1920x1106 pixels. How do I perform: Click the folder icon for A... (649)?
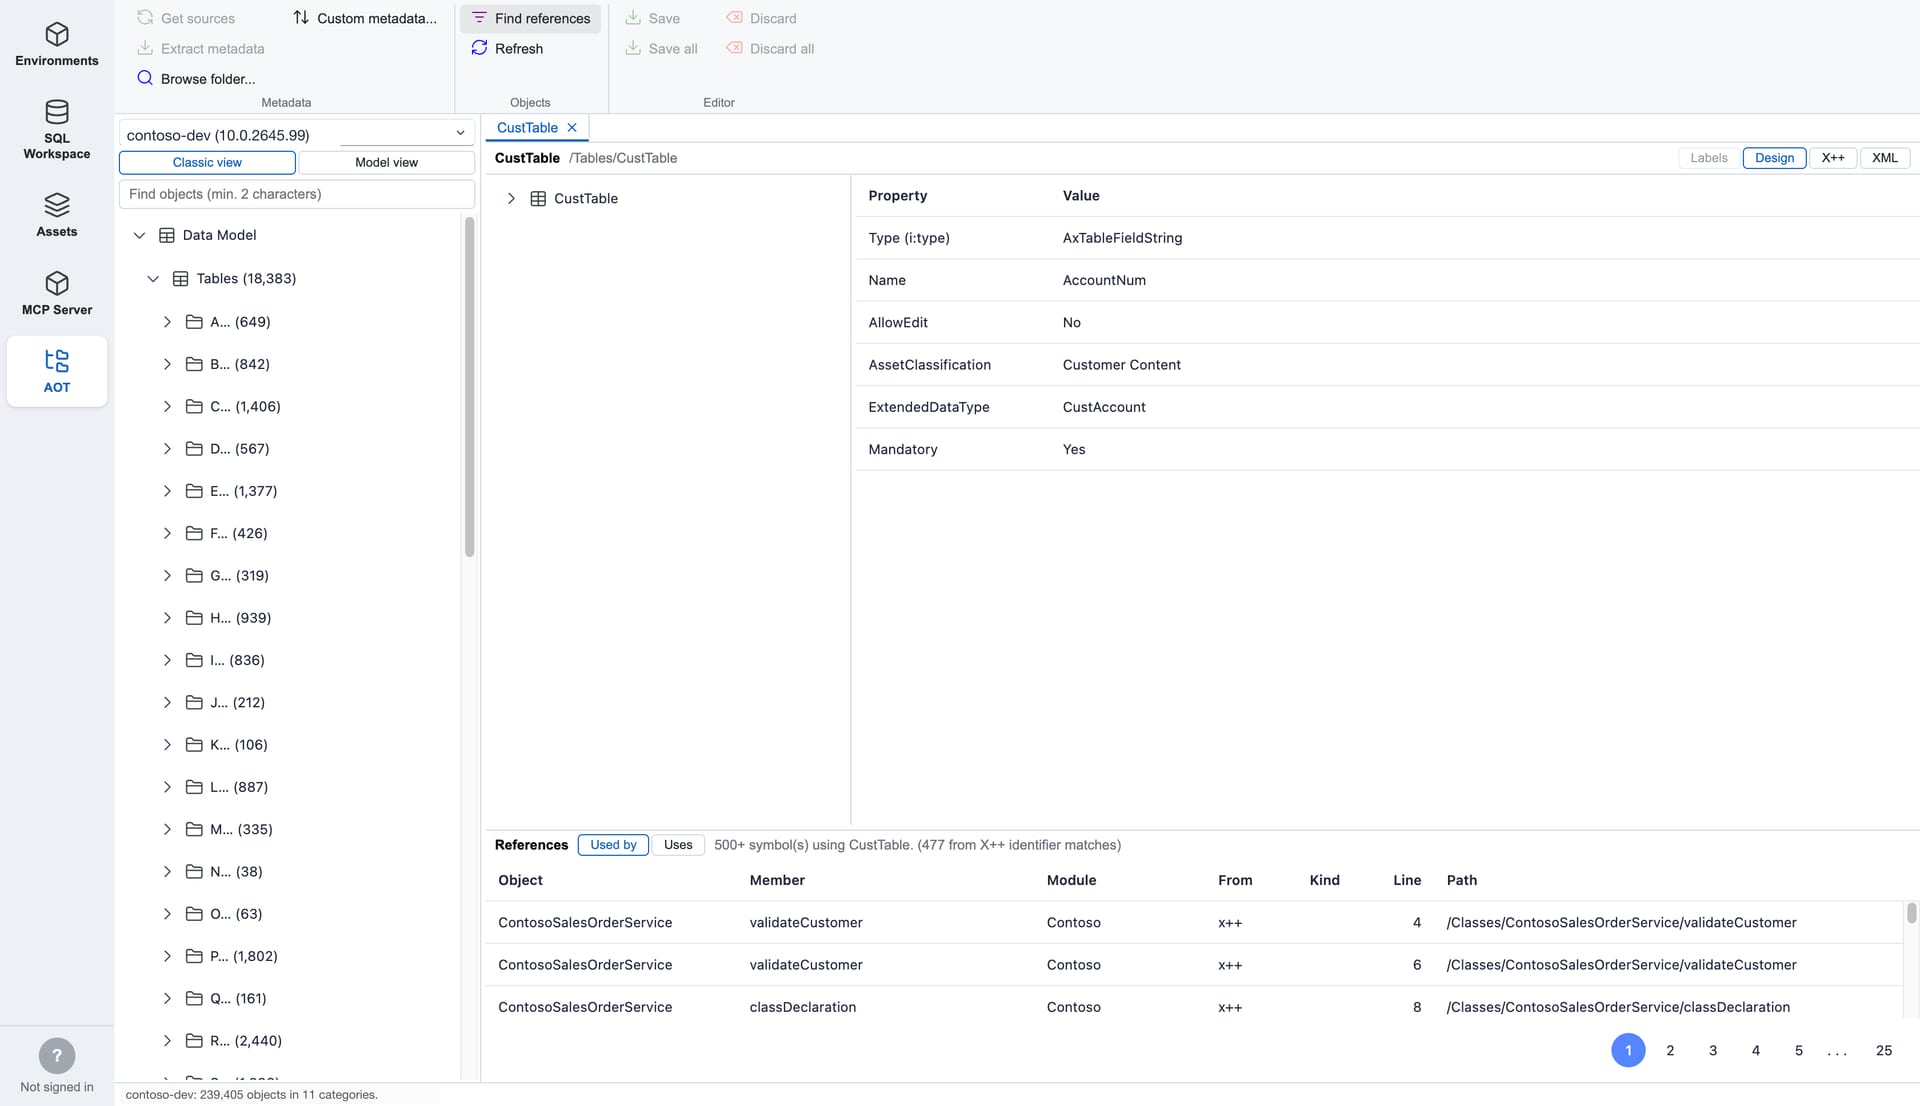(195, 322)
